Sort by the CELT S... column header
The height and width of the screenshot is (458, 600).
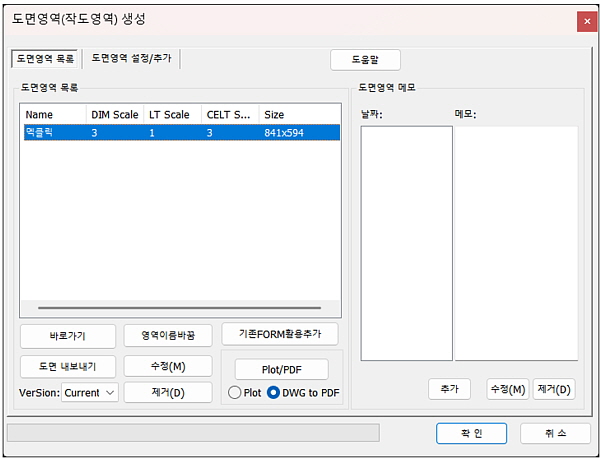(230, 115)
